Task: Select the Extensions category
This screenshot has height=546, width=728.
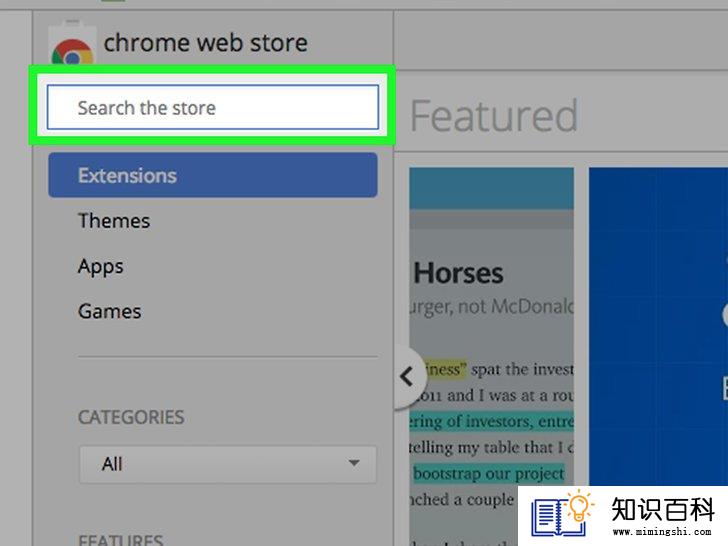Action: [x=213, y=175]
